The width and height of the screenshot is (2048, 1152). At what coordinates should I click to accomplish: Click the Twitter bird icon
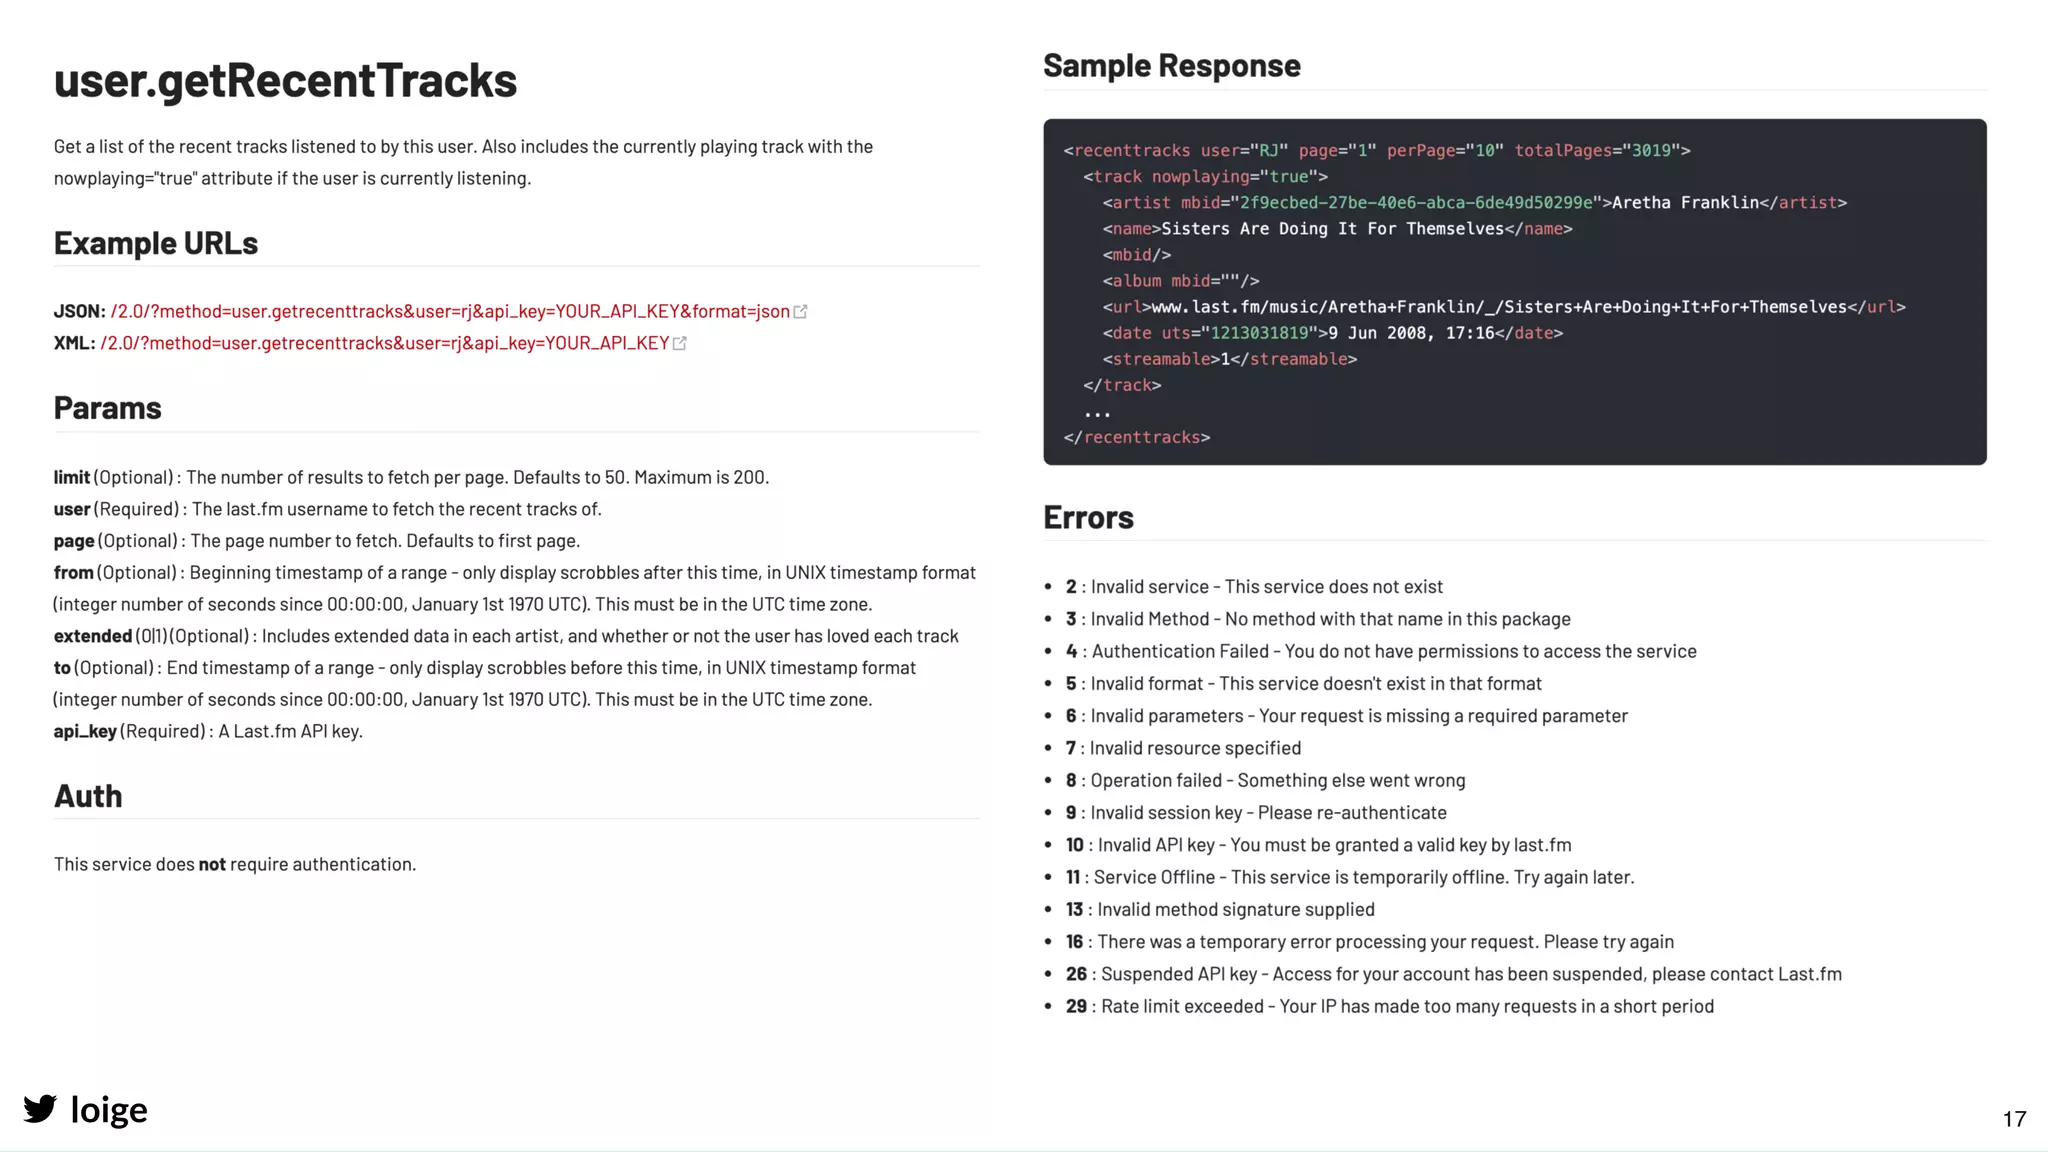[40, 1108]
